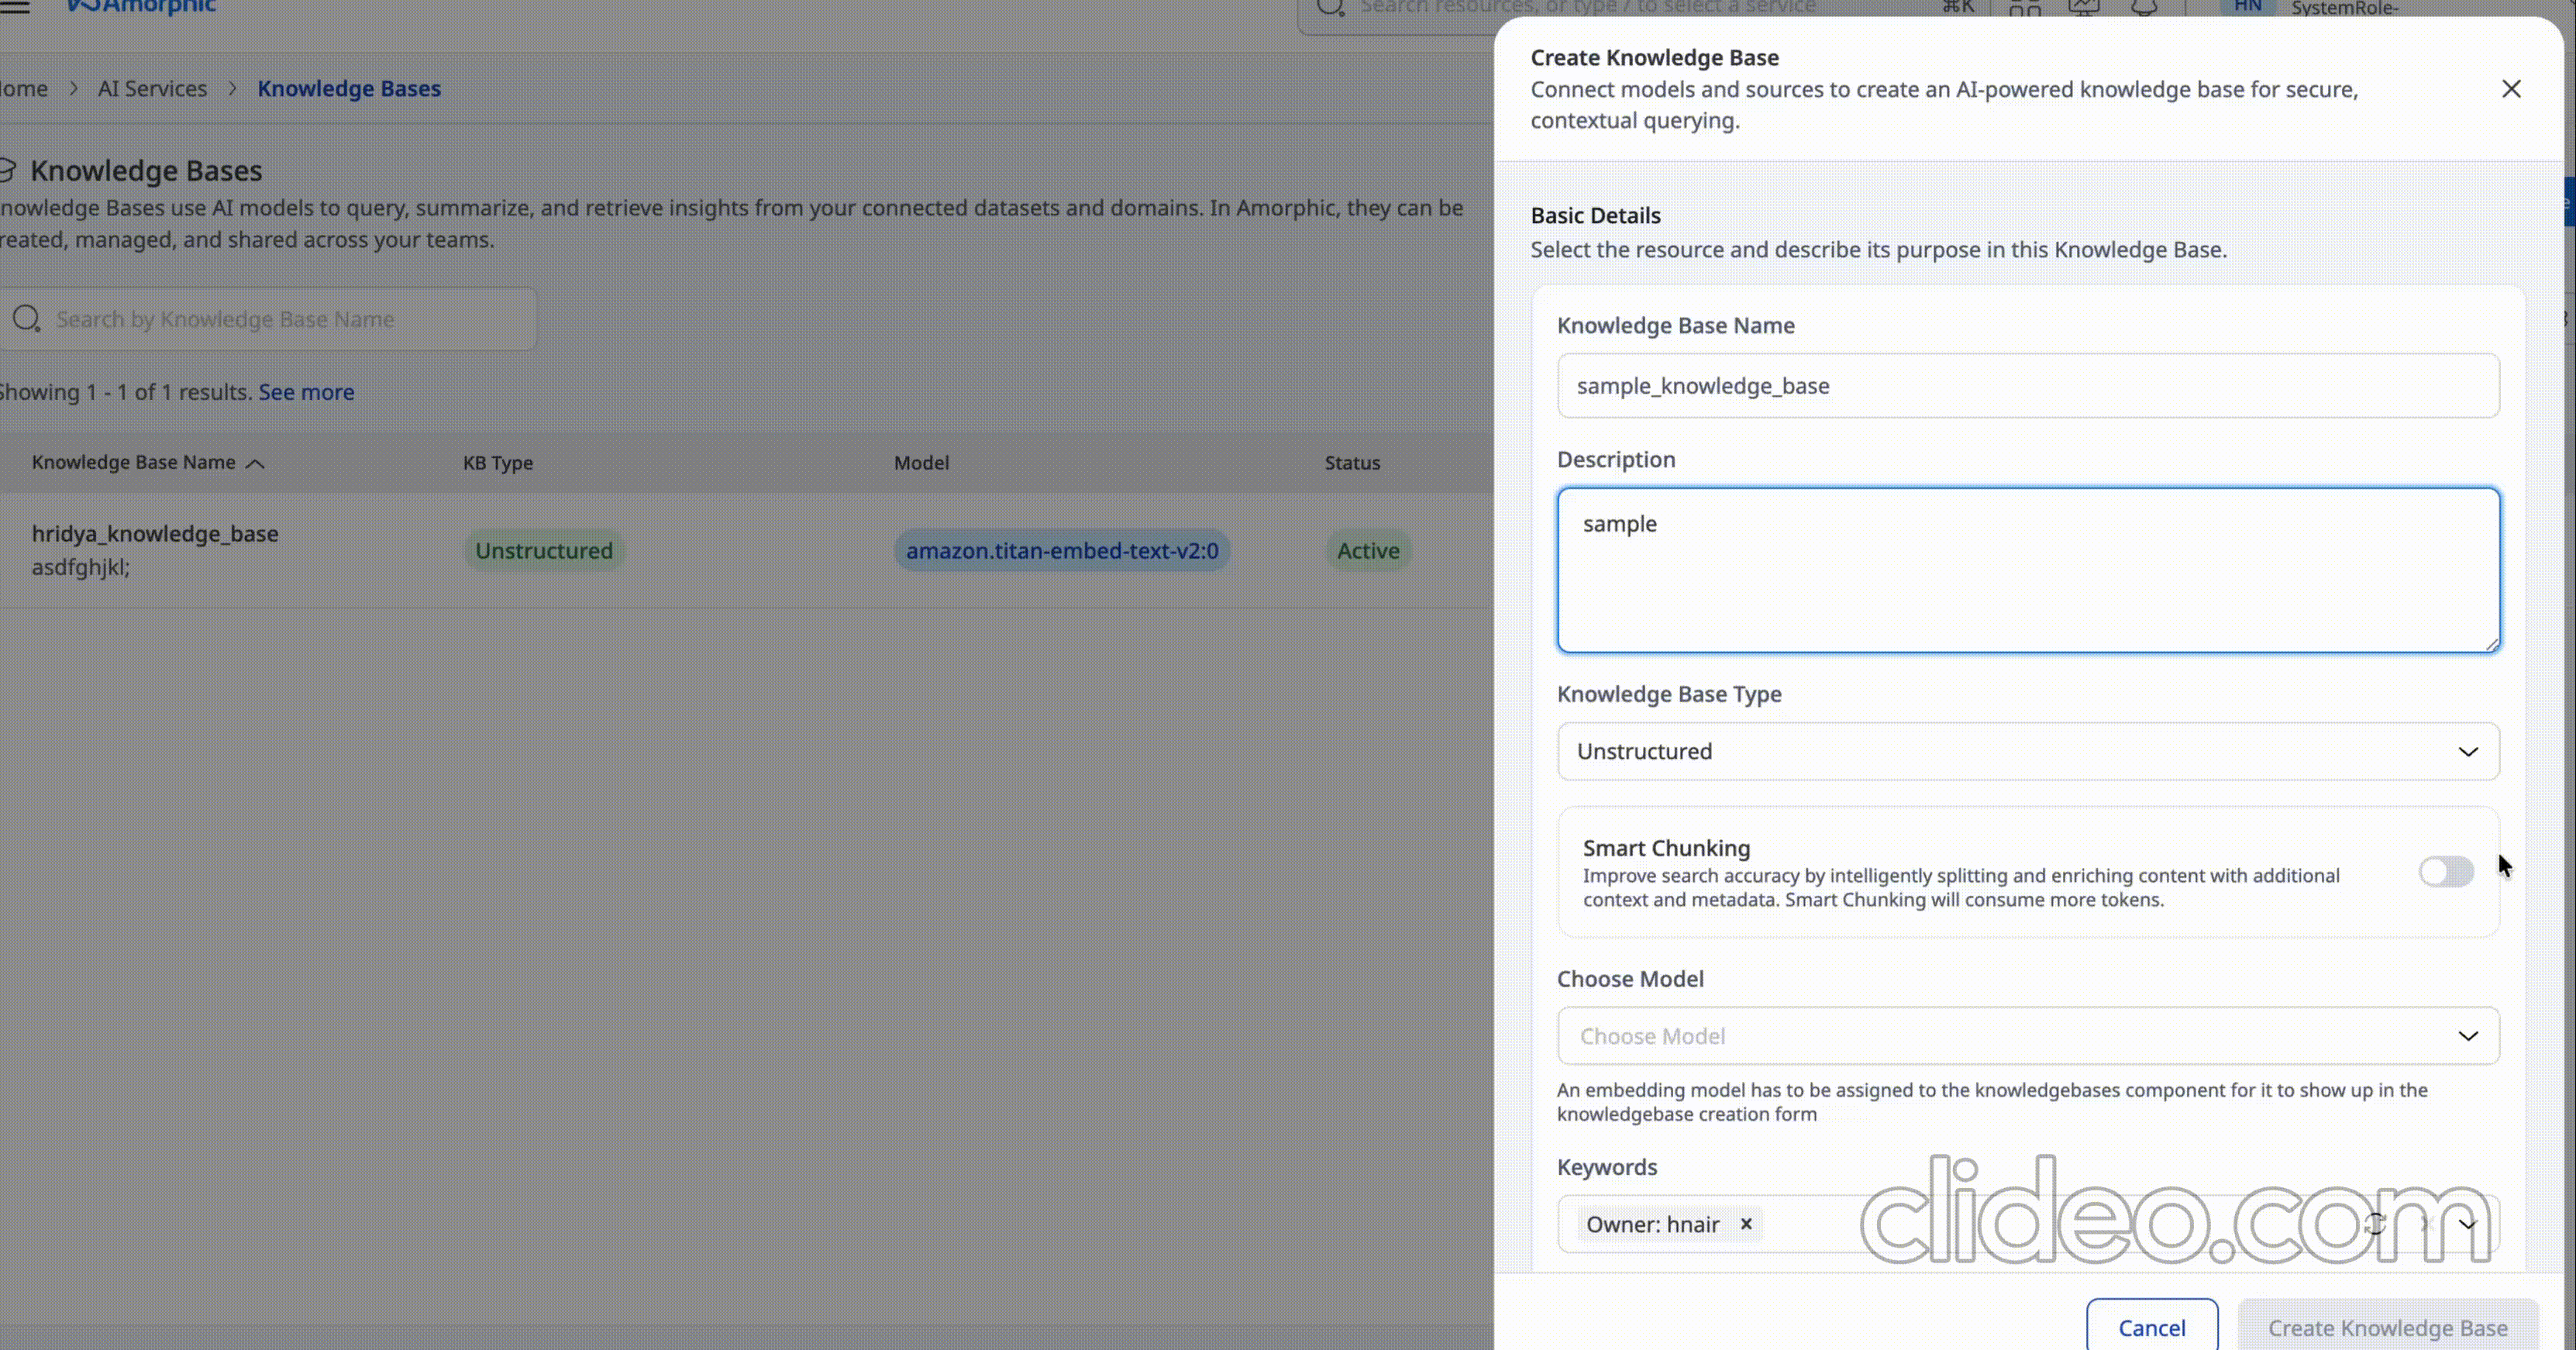The height and width of the screenshot is (1350, 2576).
Task: Click the 'Search by Knowledge Base Name' box
Action: 268,319
